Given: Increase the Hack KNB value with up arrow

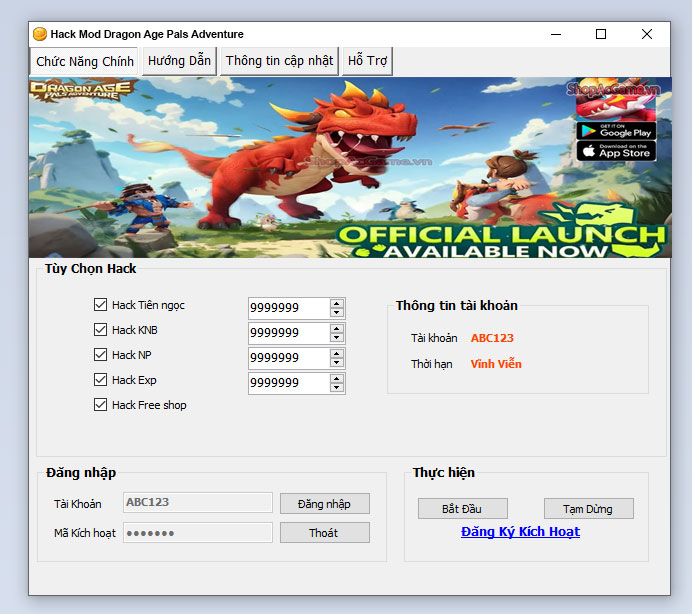Looking at the screenshot, I should pos(336,329).
